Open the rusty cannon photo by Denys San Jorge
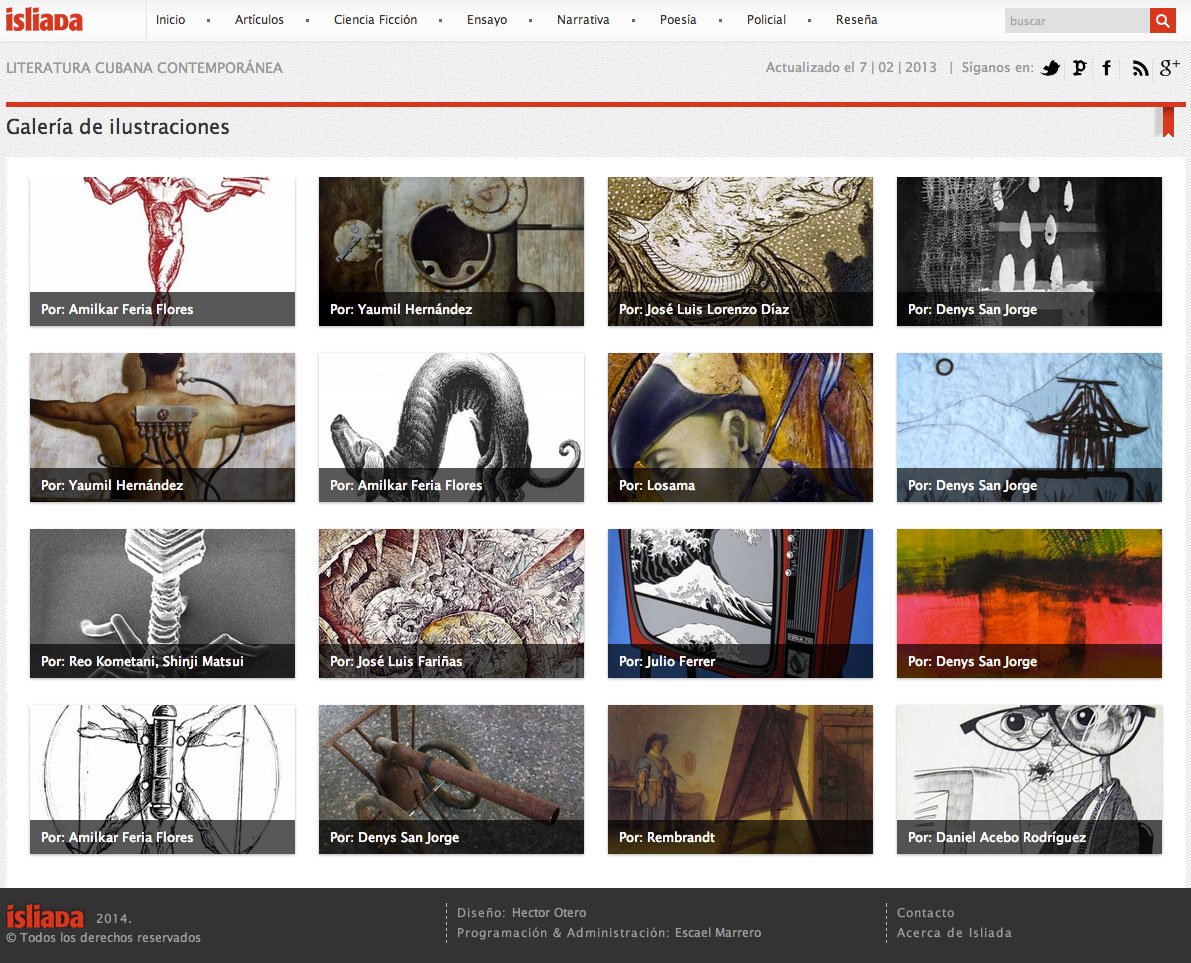 [451, 780]
